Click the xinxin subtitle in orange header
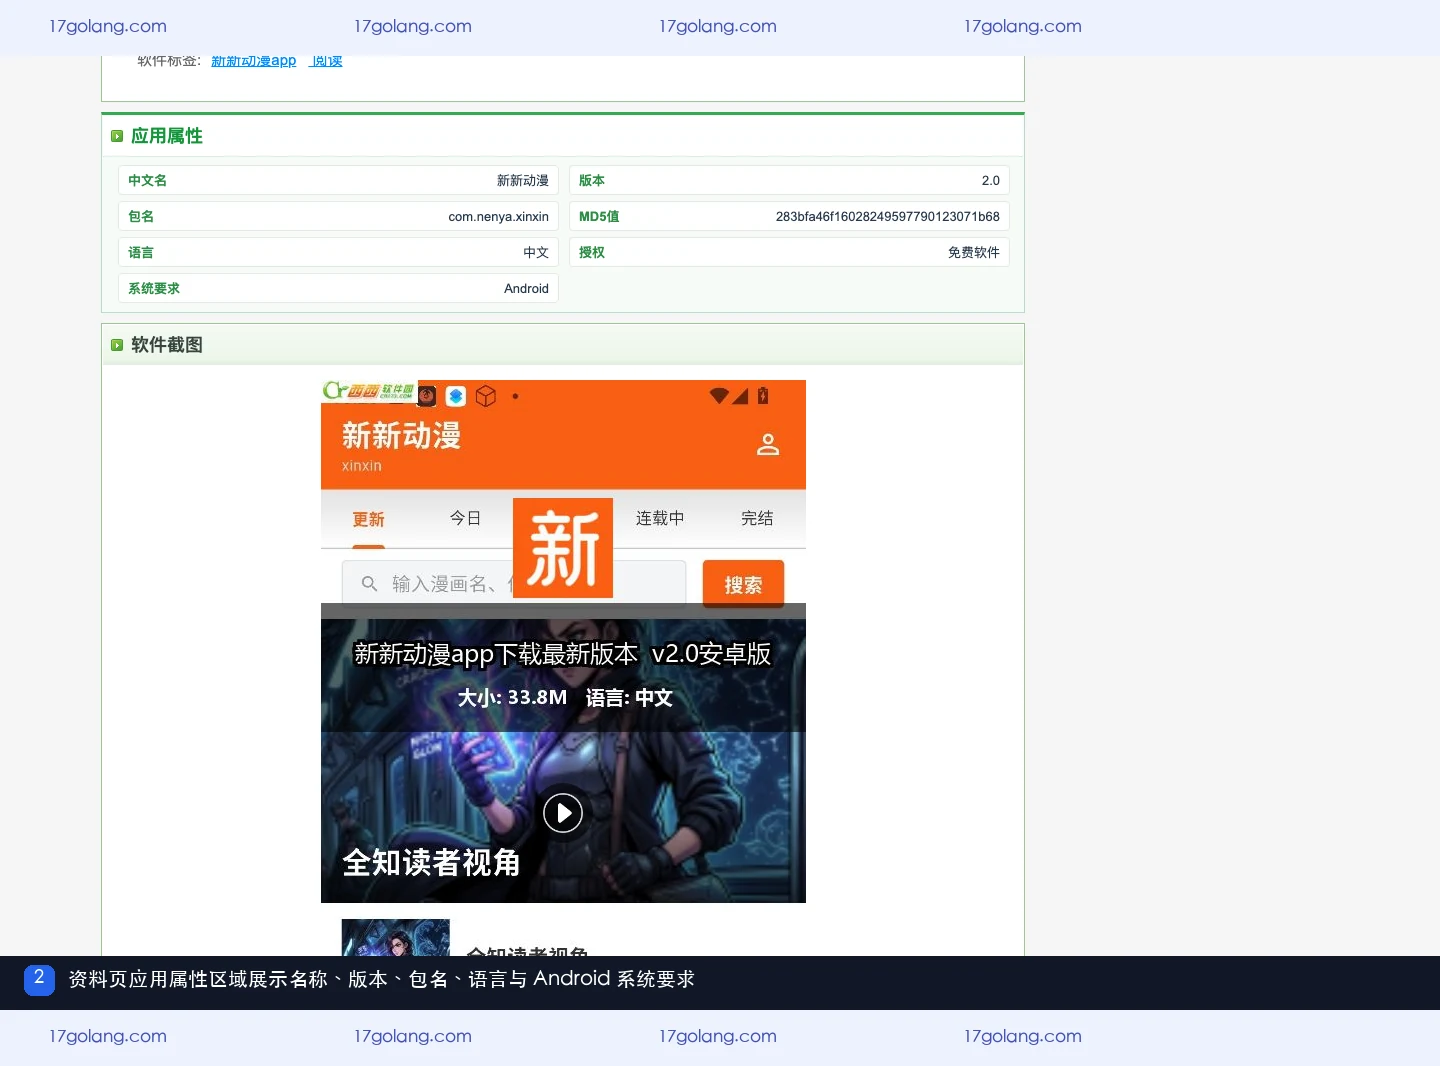The height and width of the screenshot is (1066, 1440). coord(361,466)
